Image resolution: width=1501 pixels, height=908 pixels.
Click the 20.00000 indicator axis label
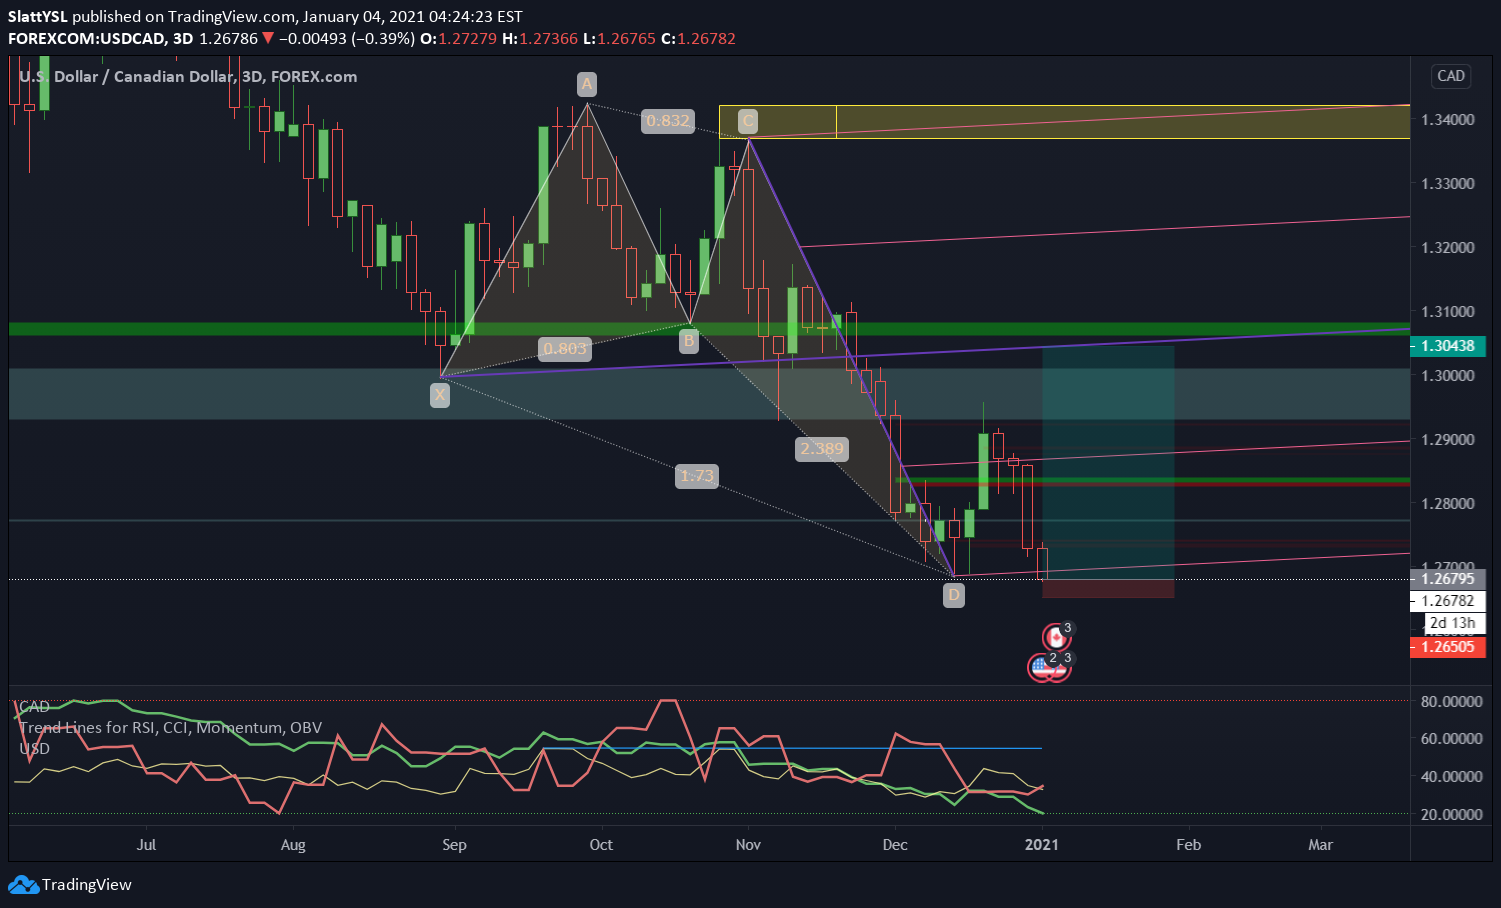[x=1451, y=814]
